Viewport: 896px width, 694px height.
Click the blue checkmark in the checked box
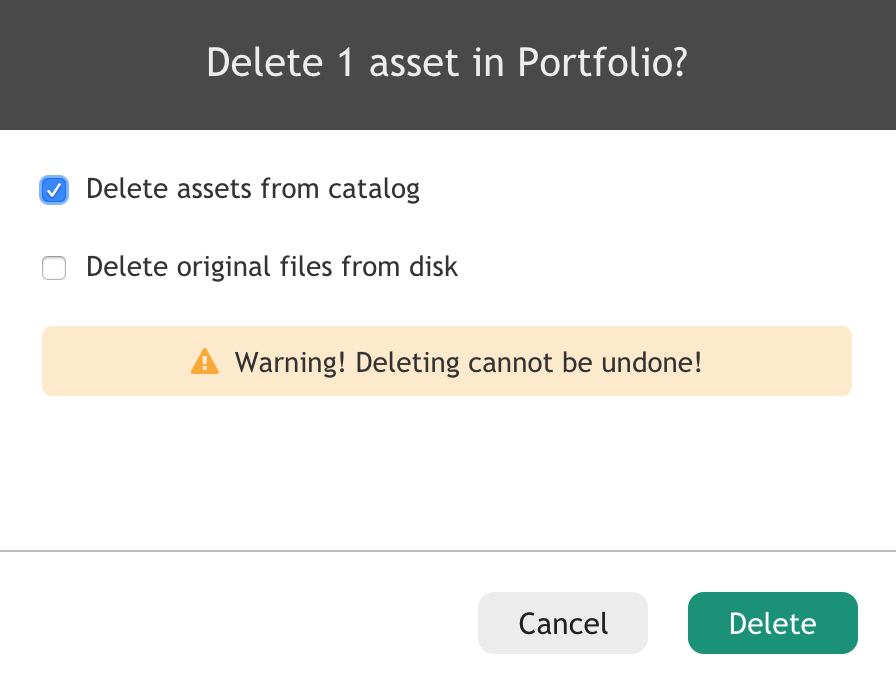pyautogui.click(x=54, y=190)
